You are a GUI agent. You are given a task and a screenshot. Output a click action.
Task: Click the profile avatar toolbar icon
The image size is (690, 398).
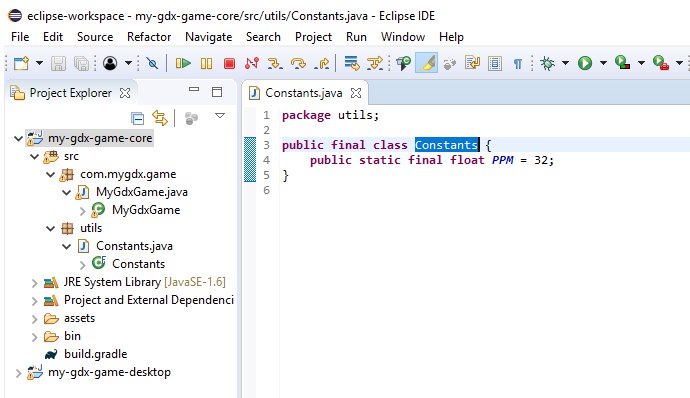point(110,63)
